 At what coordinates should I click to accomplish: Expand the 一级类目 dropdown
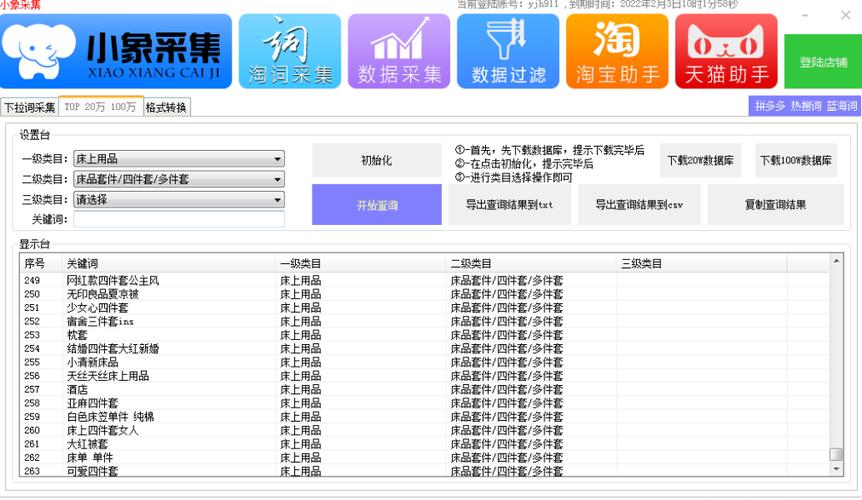click(179, 159)
